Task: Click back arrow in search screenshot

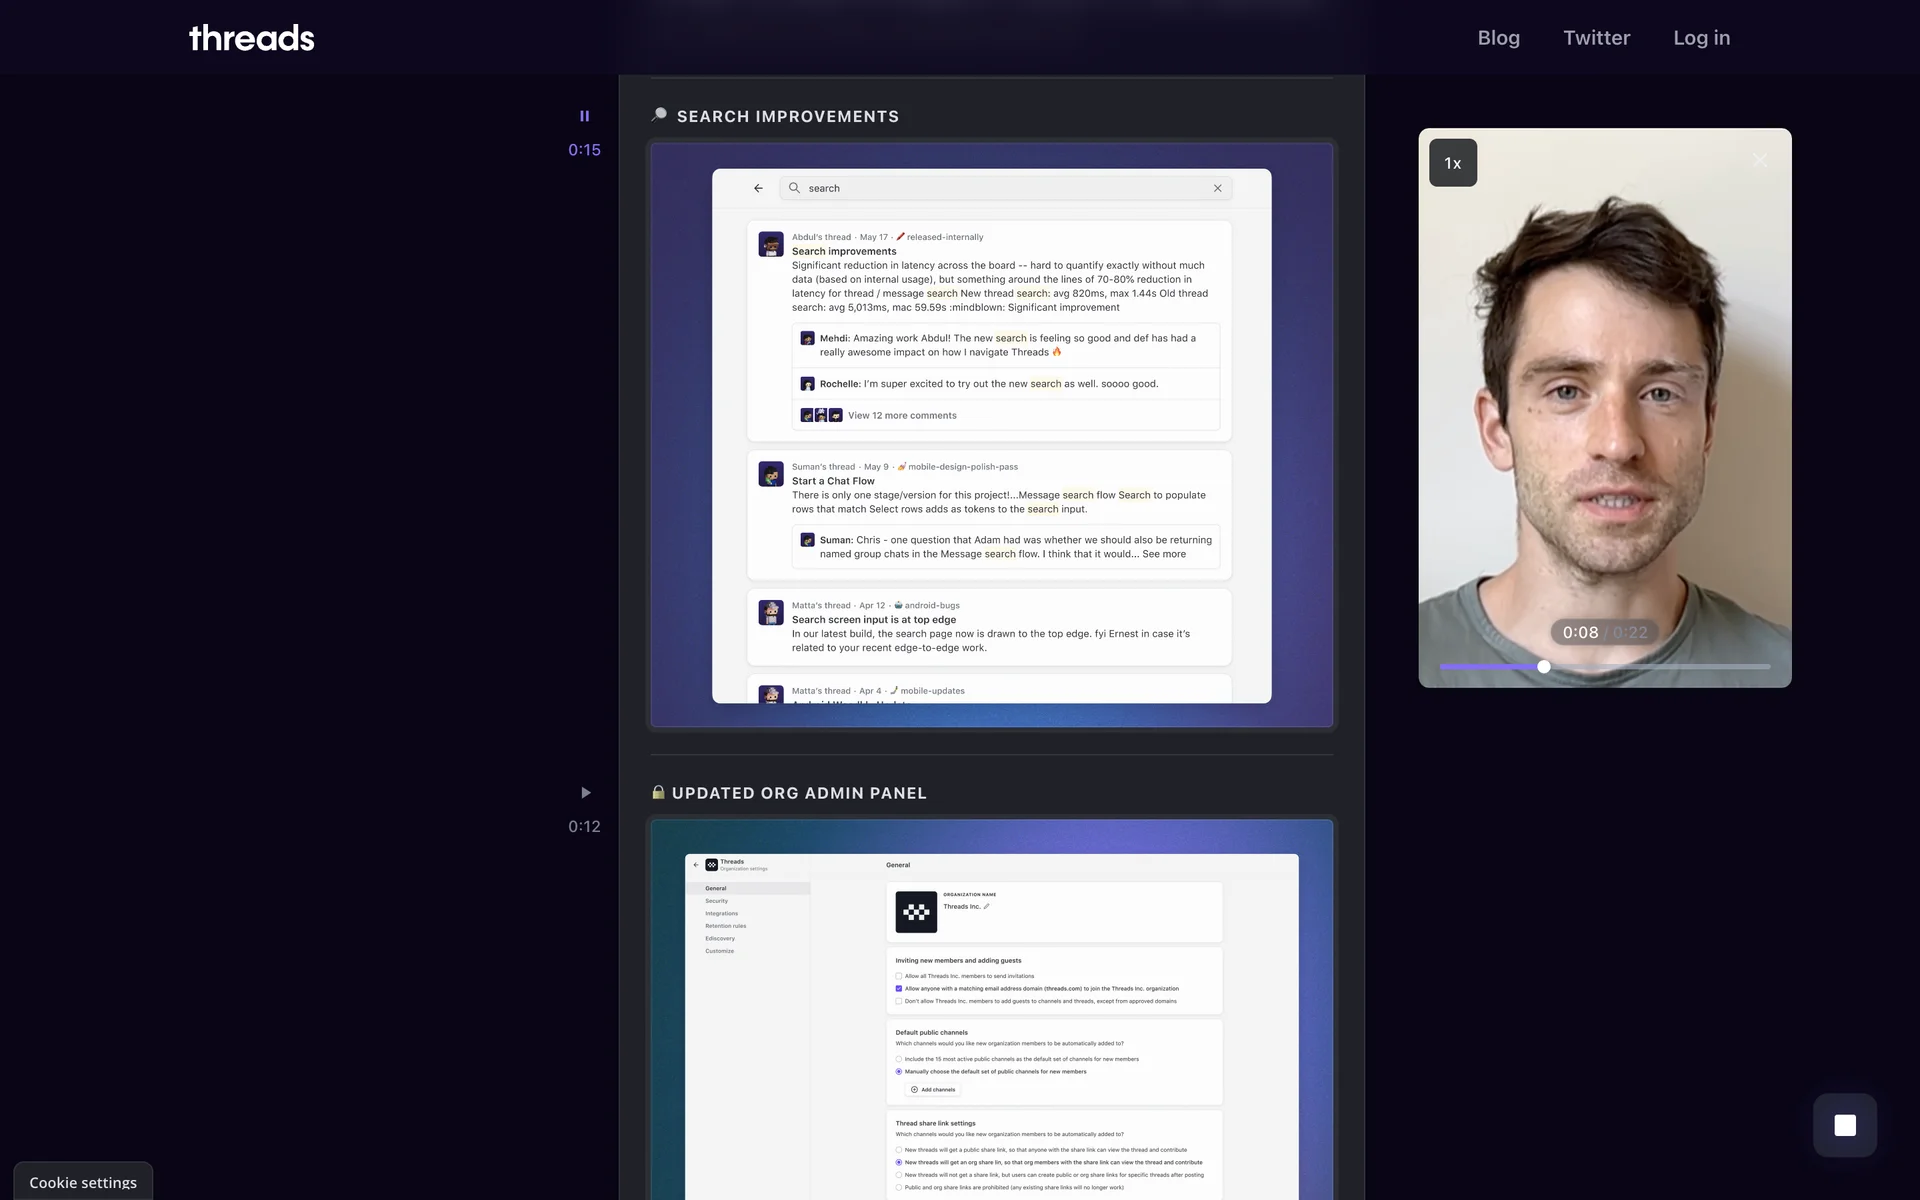Action: 758,188
